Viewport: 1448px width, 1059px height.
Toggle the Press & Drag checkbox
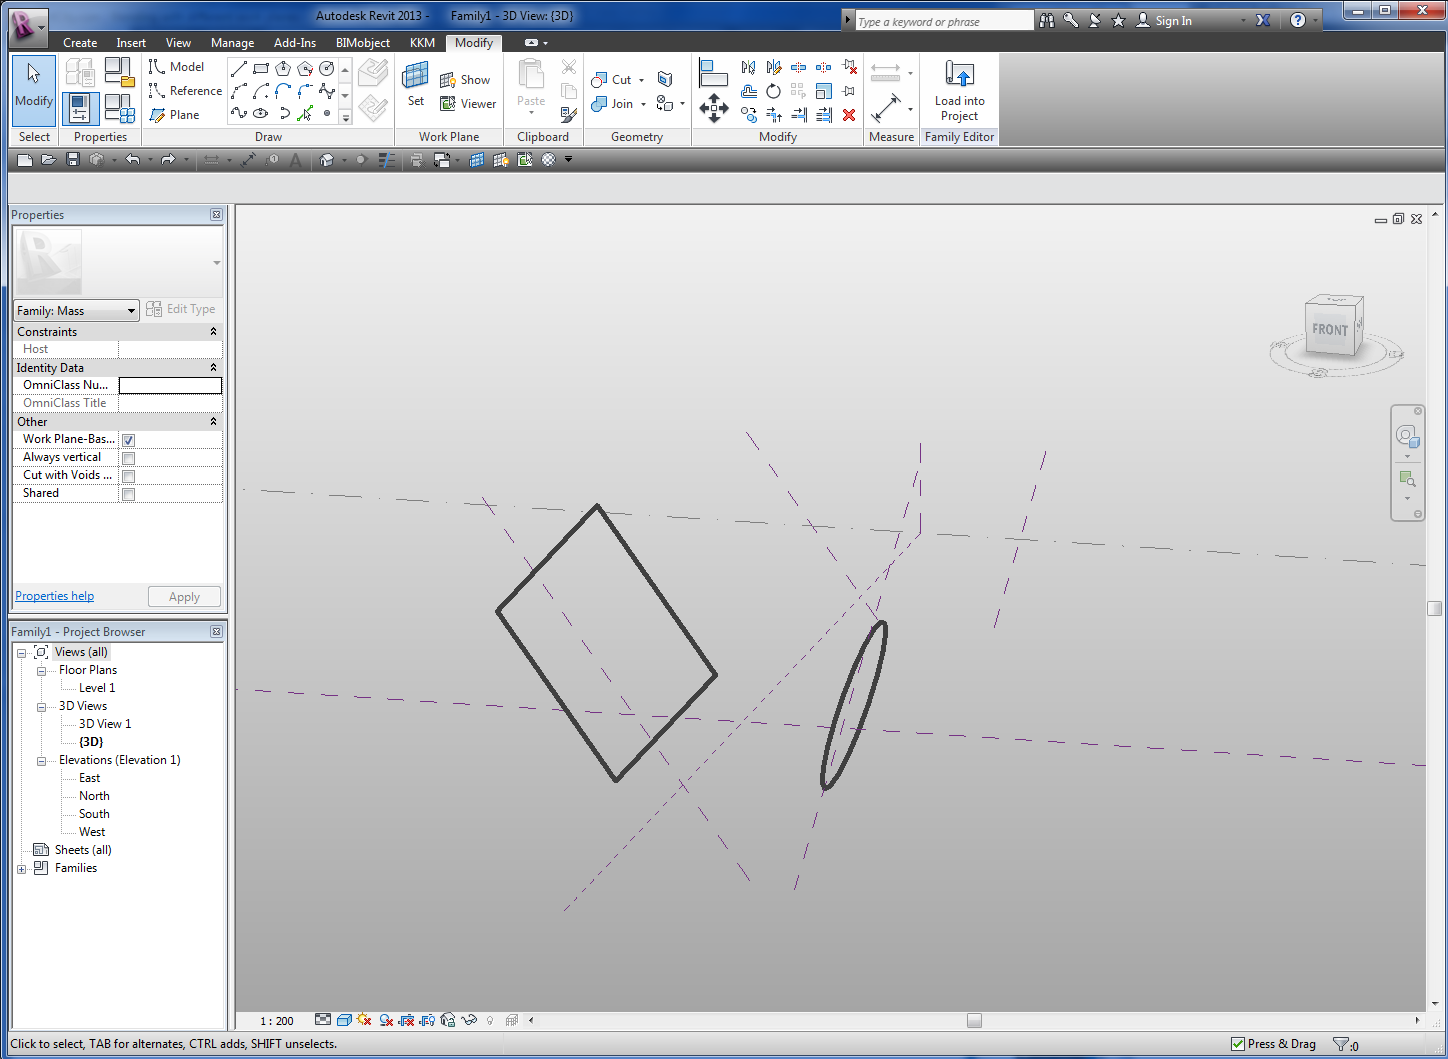pyautogui.click(x=1238, y=1044)
